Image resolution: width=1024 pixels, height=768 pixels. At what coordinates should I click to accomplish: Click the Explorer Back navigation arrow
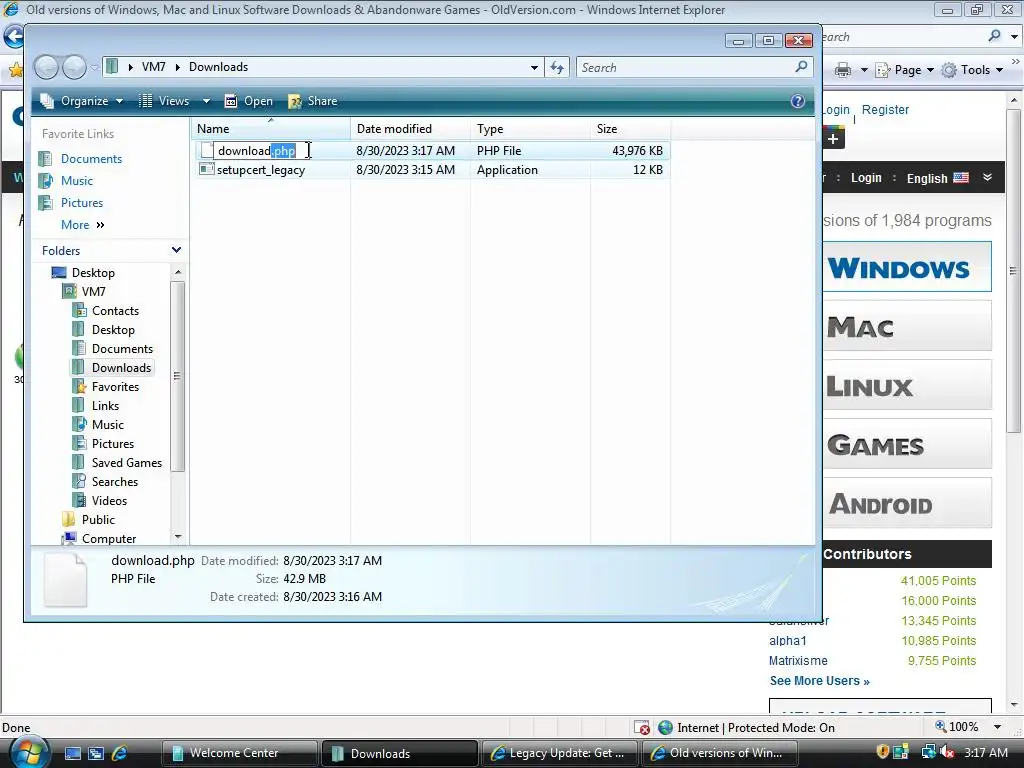[x=46, y=67]
